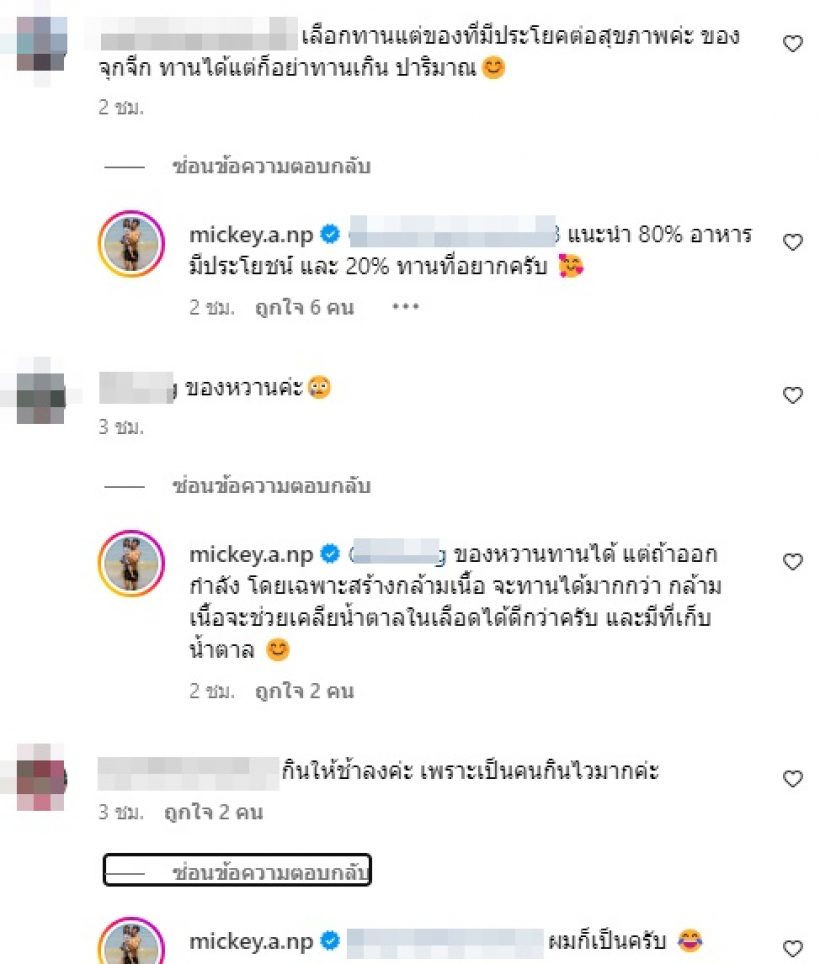Screen dimensions: 820x964
Task: Like the ของหวานค่ะ comment with the heart
Action: [x=793, y=395]
